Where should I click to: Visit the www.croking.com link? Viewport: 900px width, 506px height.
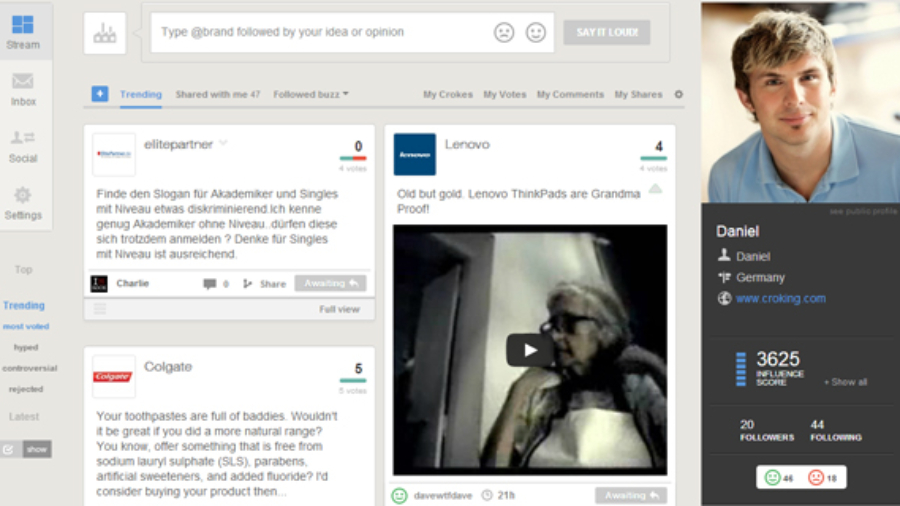pyautogui.click(x=781, y=298)
